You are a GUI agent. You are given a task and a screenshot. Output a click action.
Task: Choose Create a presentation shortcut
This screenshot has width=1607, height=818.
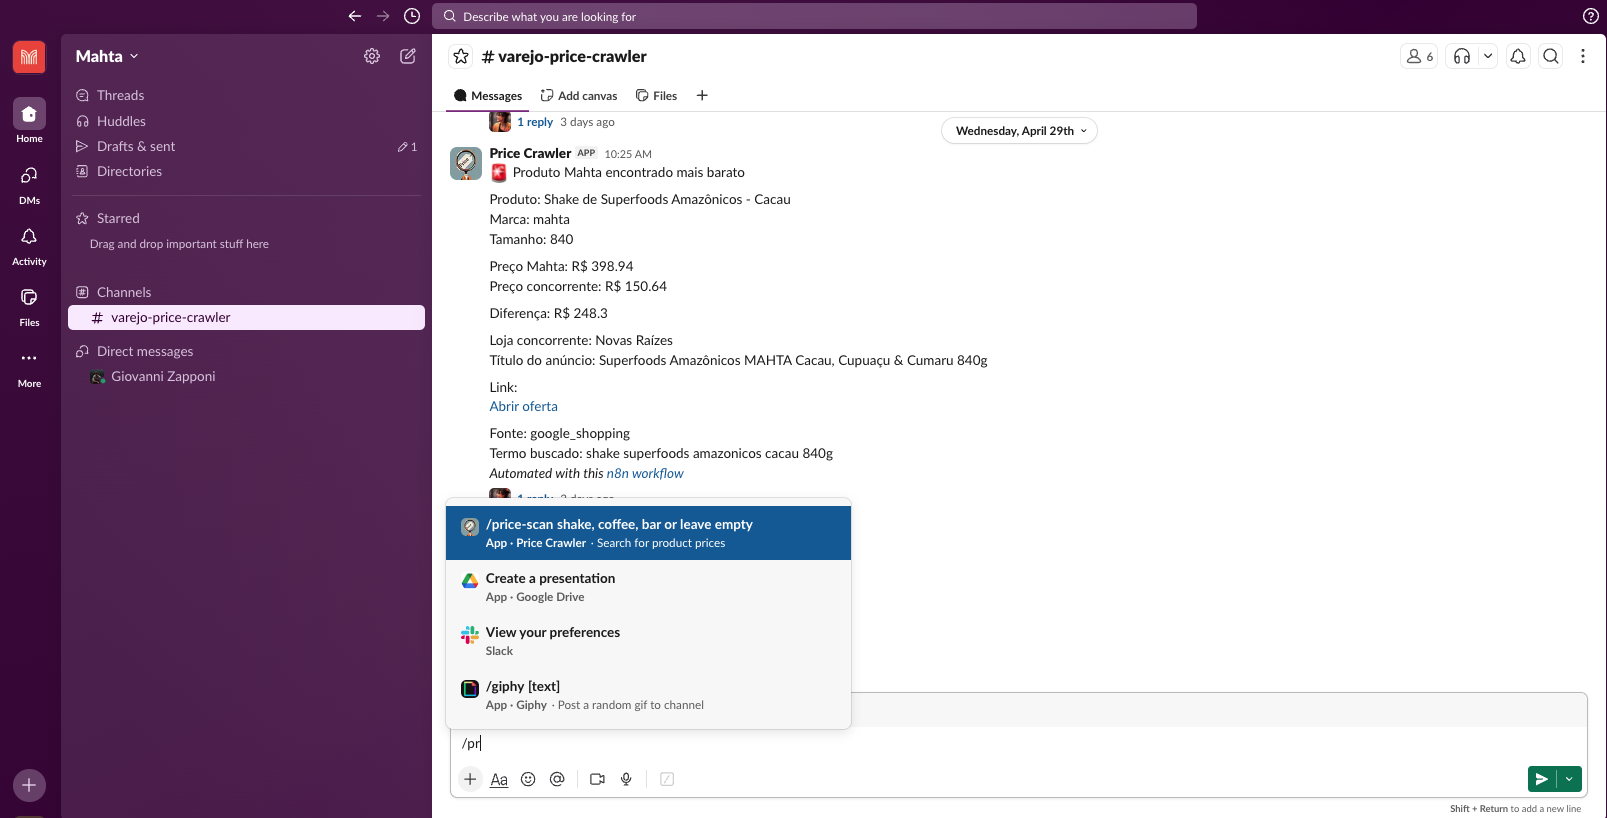[x=648, y=587]
